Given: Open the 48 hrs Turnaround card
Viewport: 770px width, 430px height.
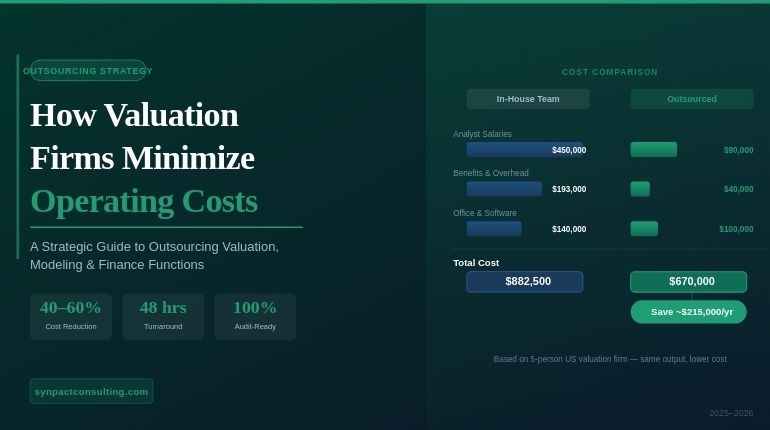Looking at the screenshot, I should [x=163, y=316].
